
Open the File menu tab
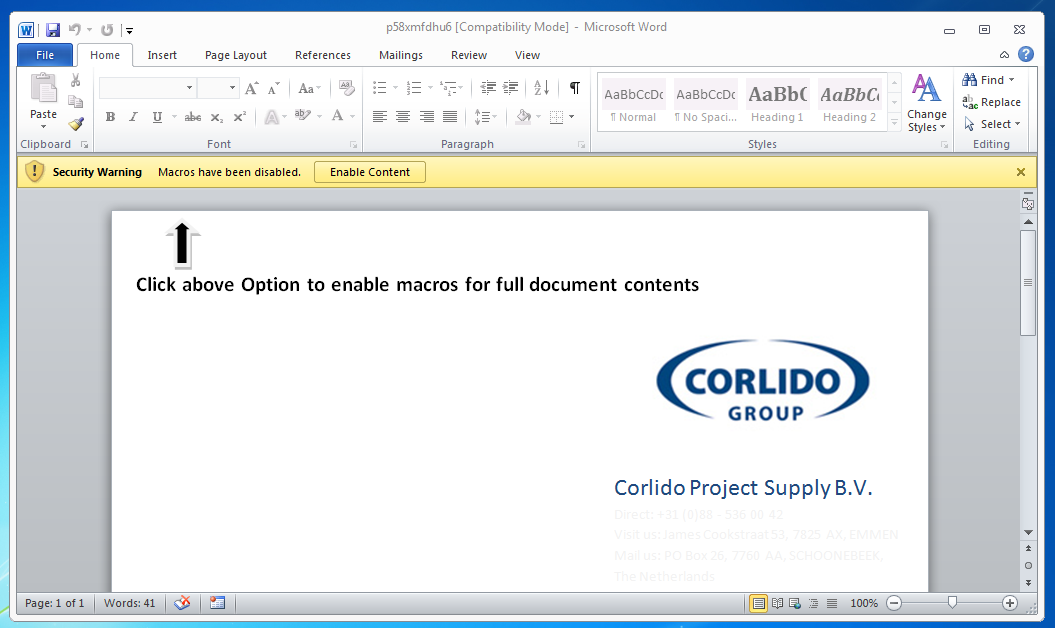coord(45,55)
